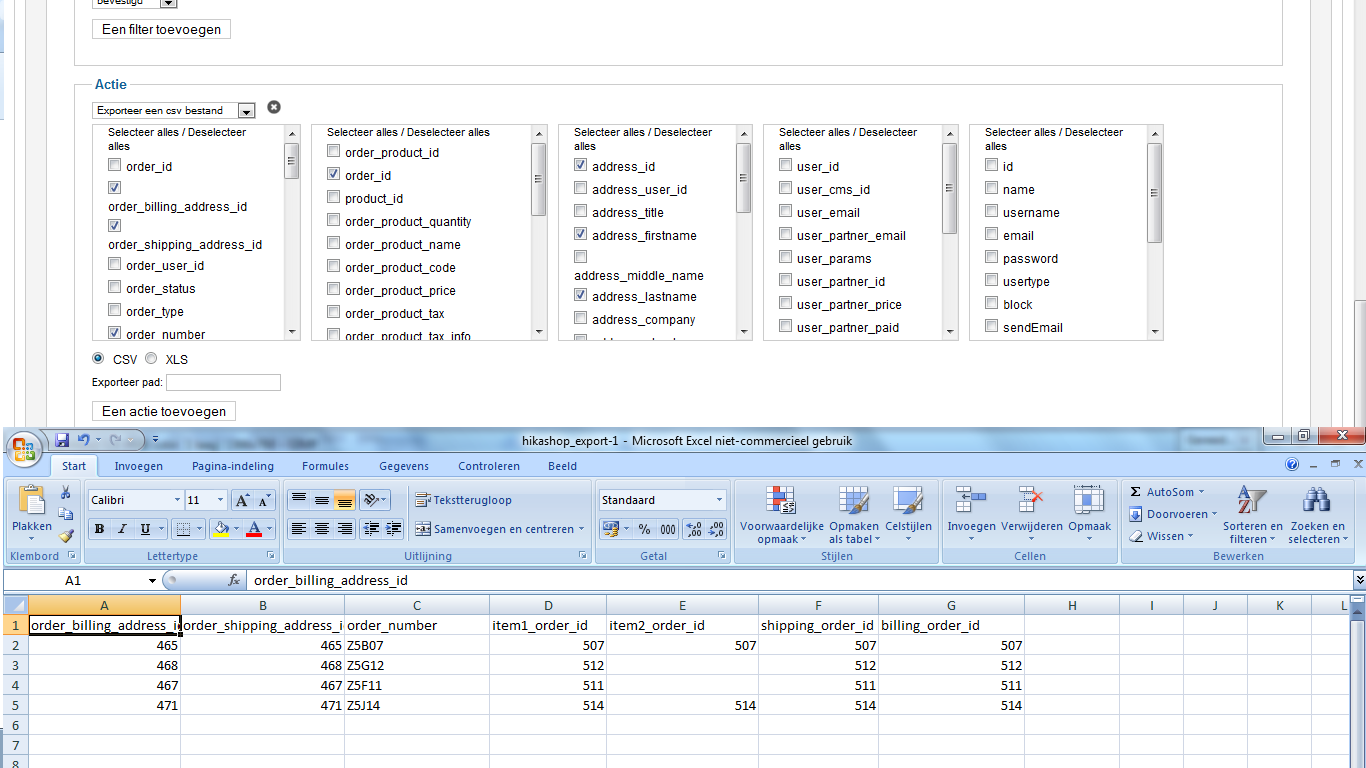This screenshot has height=768, width=1366.
Task: Open the Gegevens ribbon tab
Action: (x=404, y=466)
